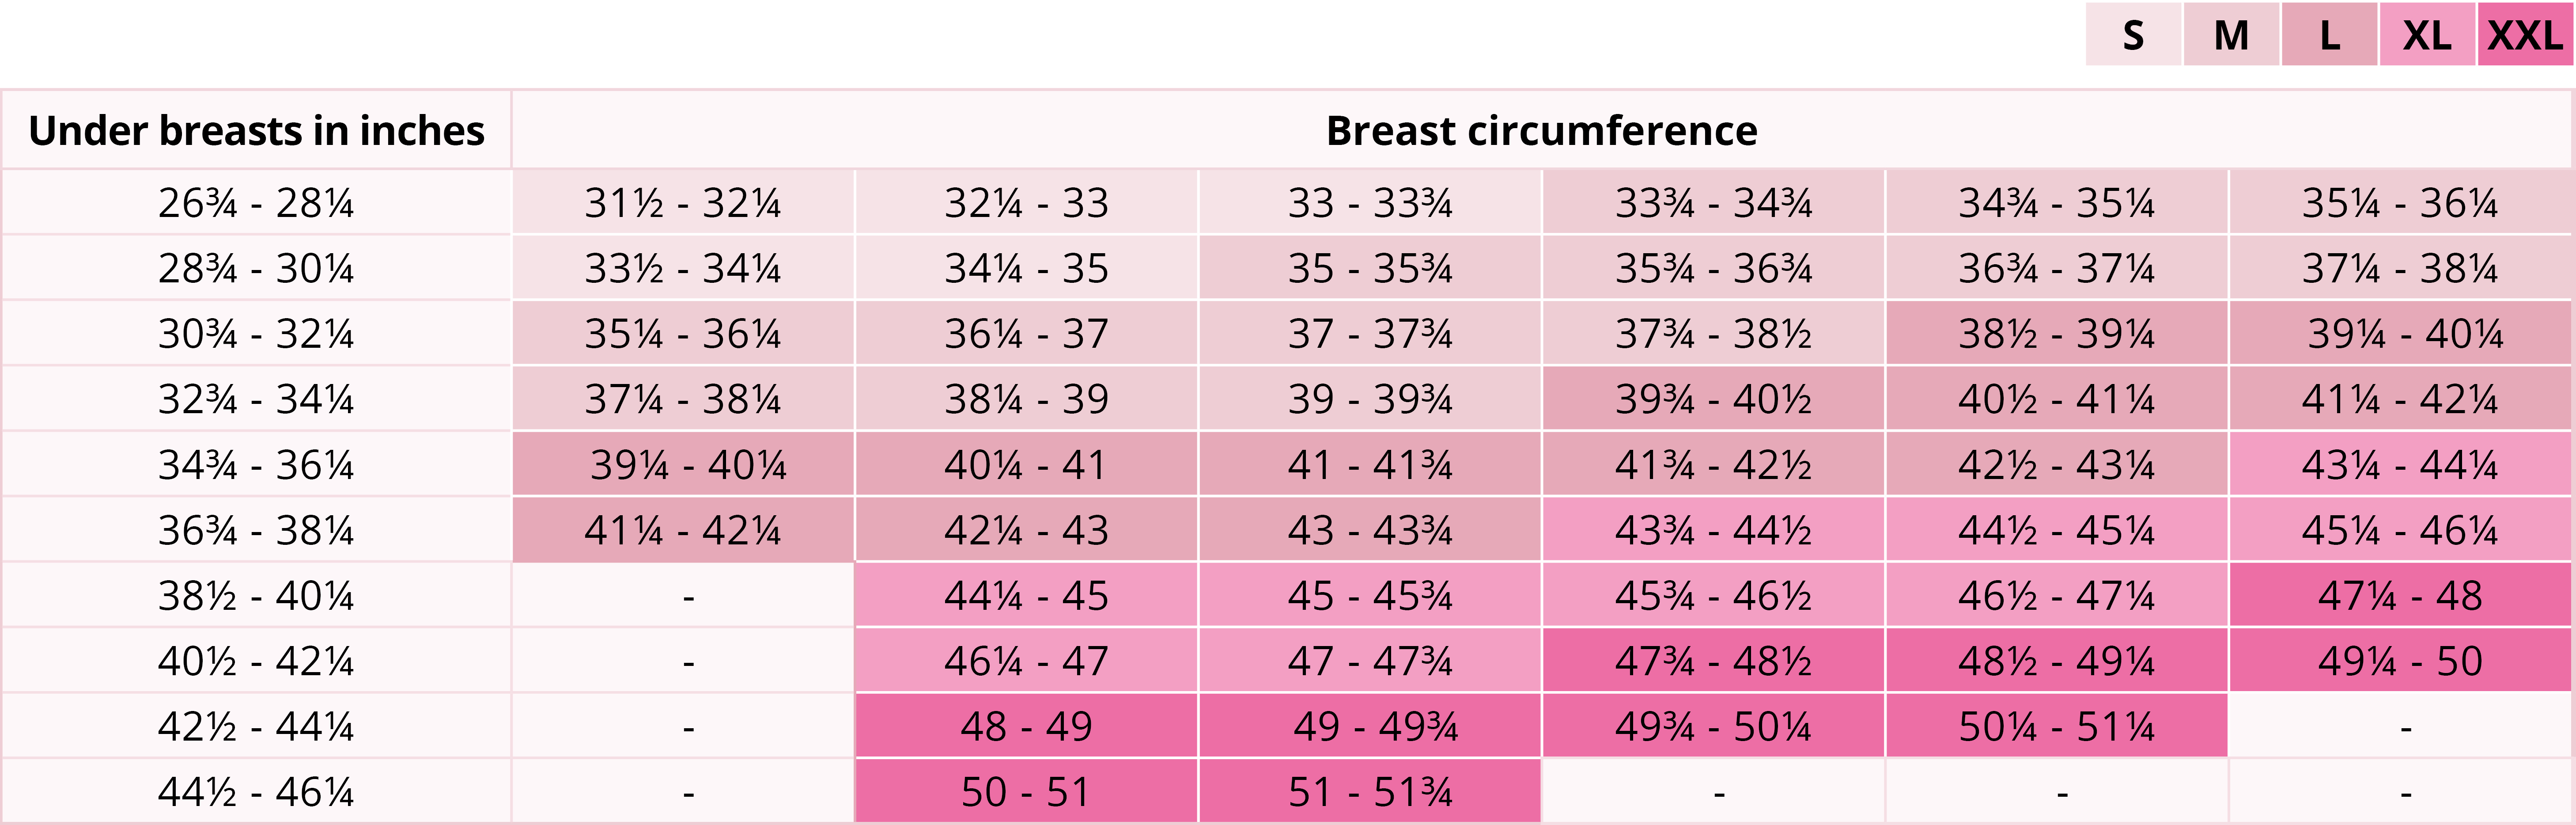This screenshot has width=2576, height=825.
Task: Select the 50 - 51 circumference cell
Action: 1026,792
